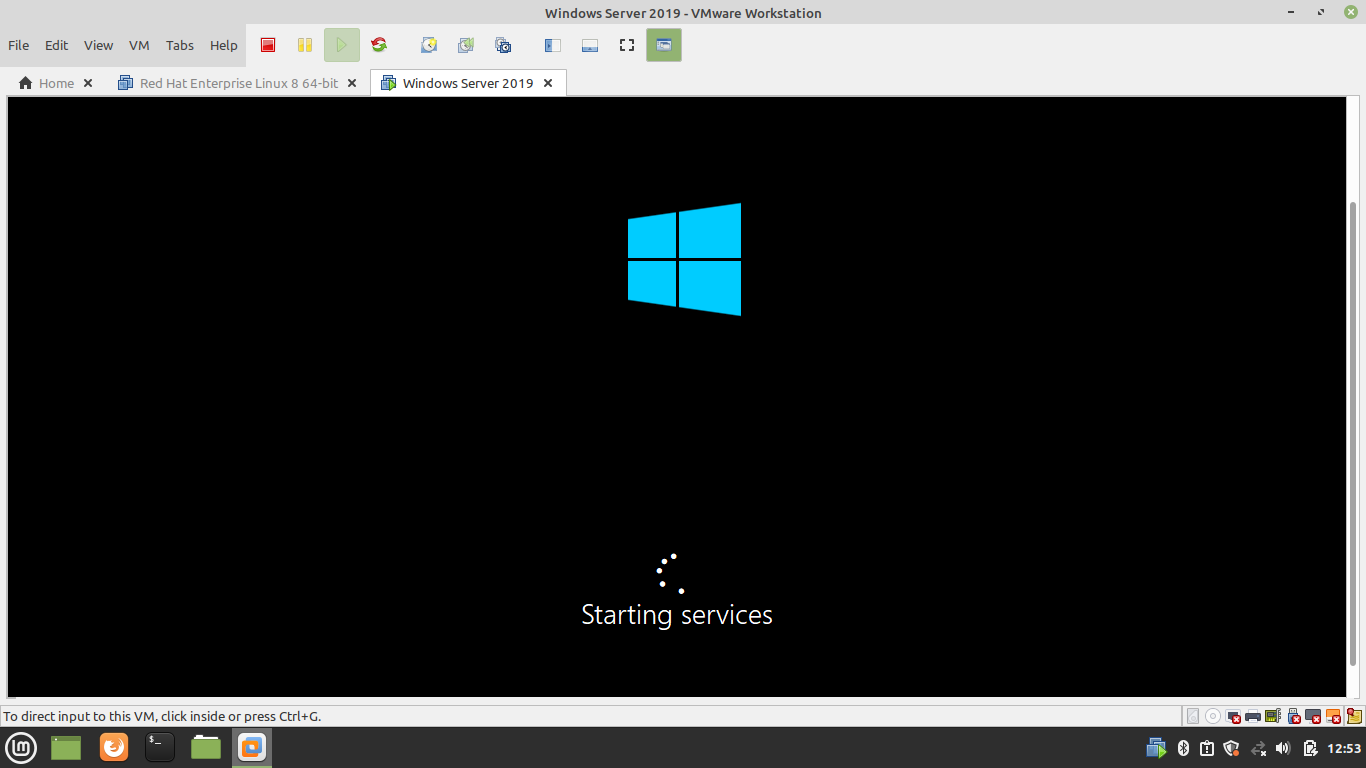Open the Tabs menu
This screenshot has width=1366, height=768.
point(180,45)
